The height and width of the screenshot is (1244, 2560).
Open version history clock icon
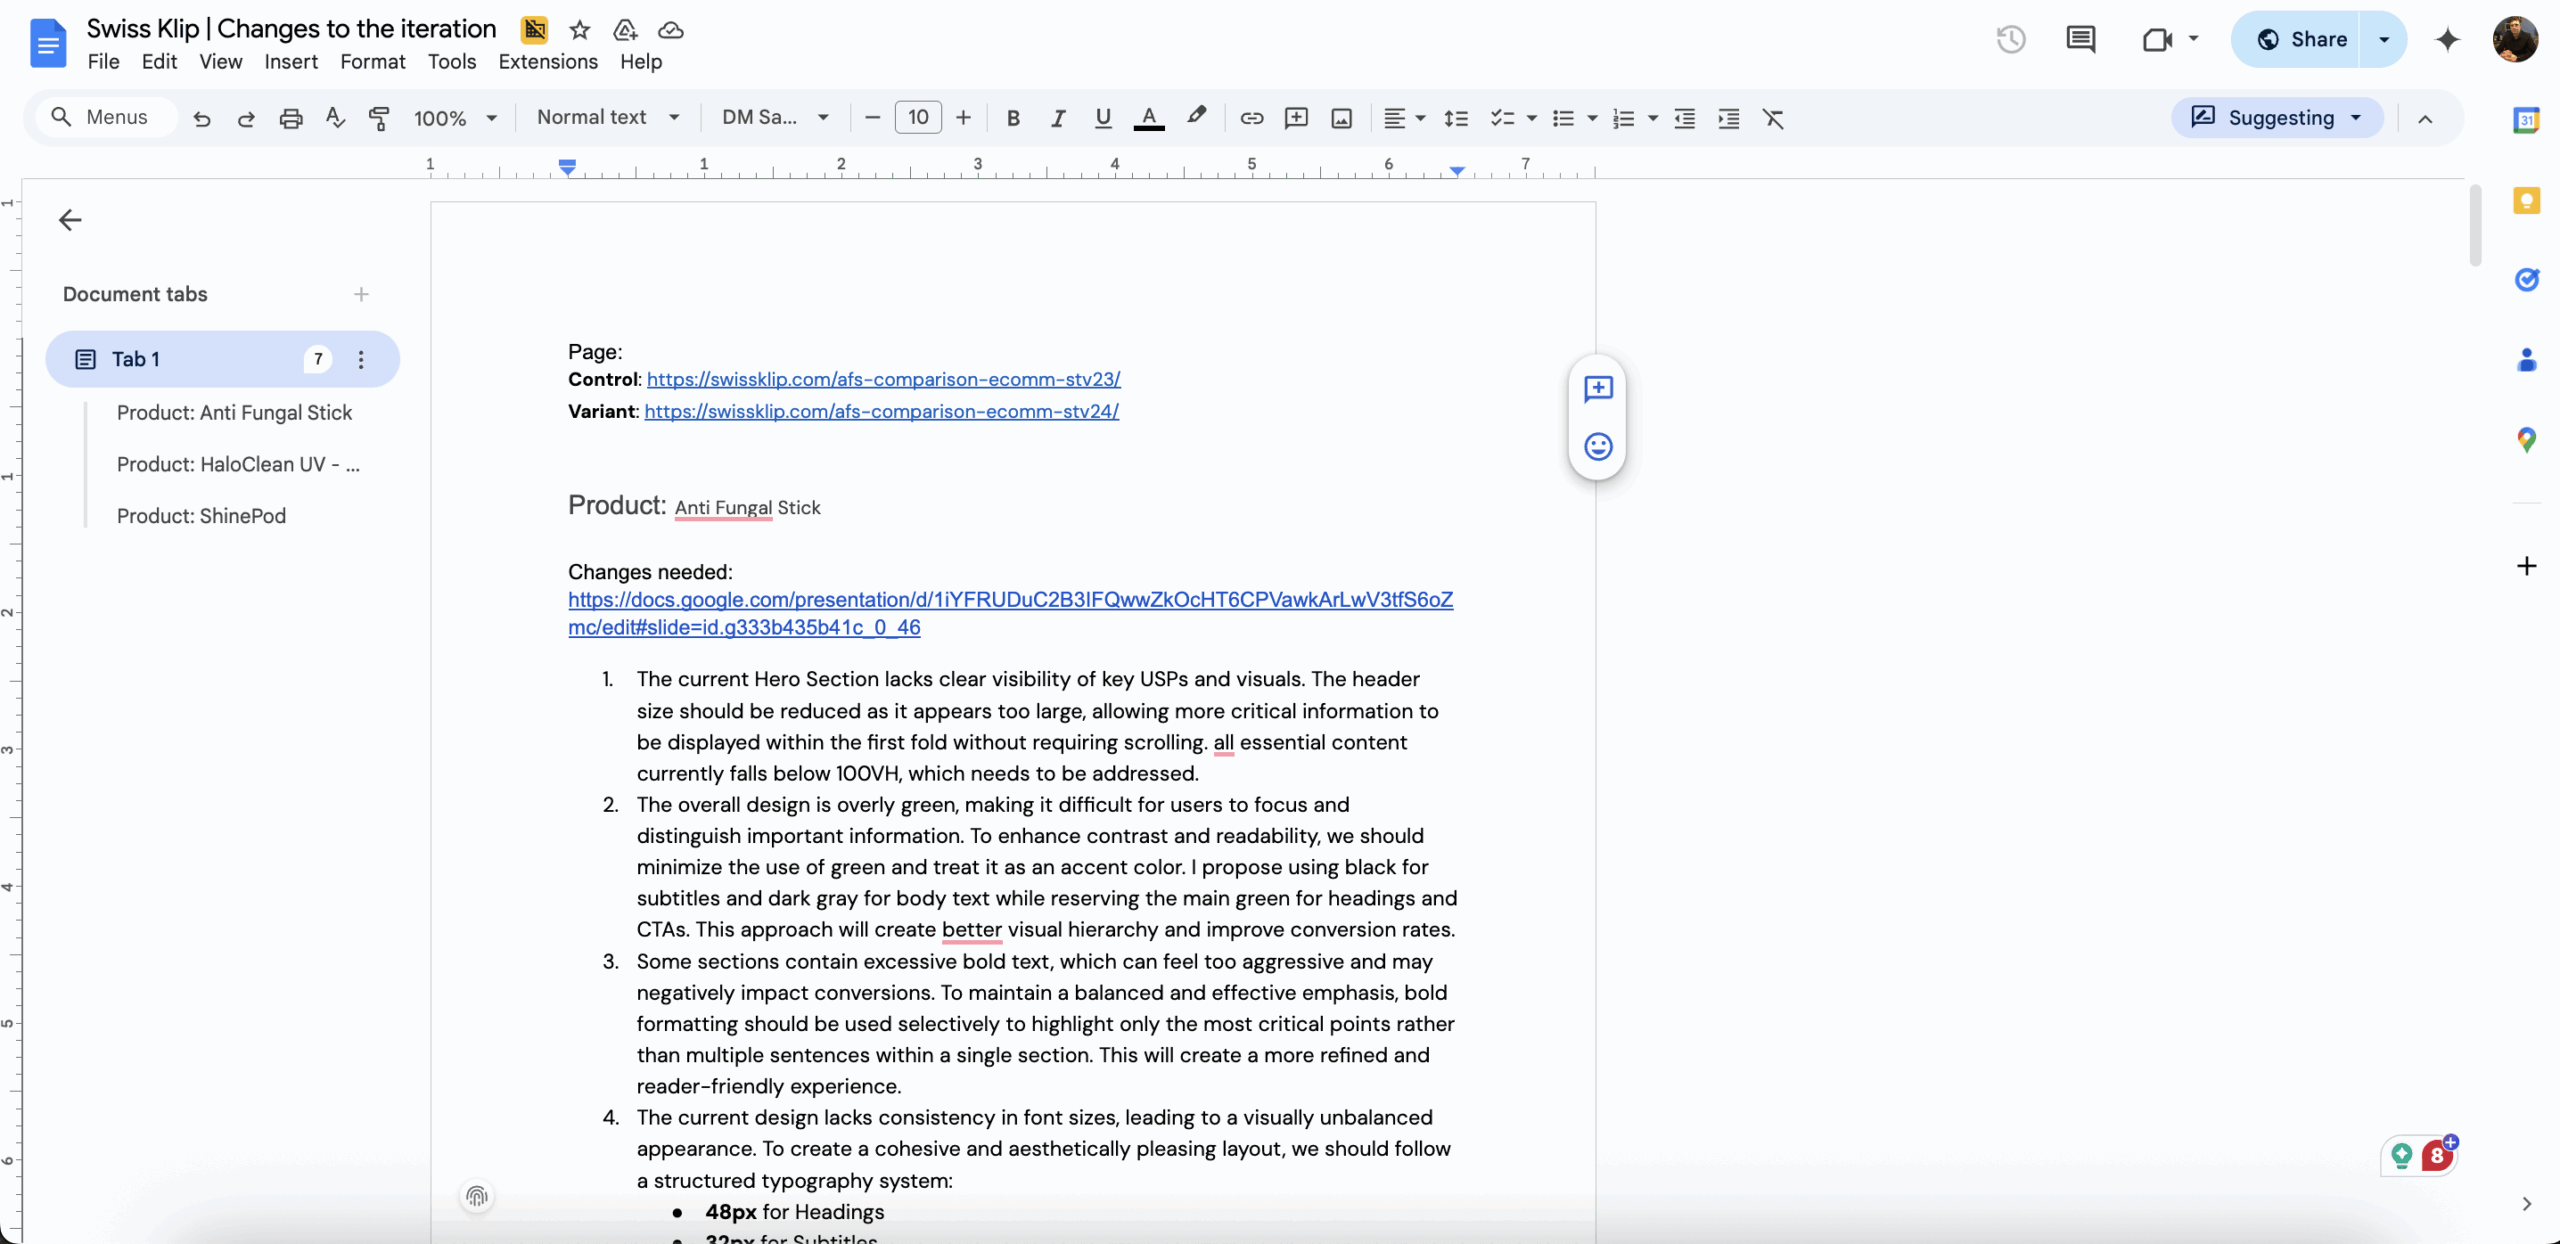point(2011,39)
